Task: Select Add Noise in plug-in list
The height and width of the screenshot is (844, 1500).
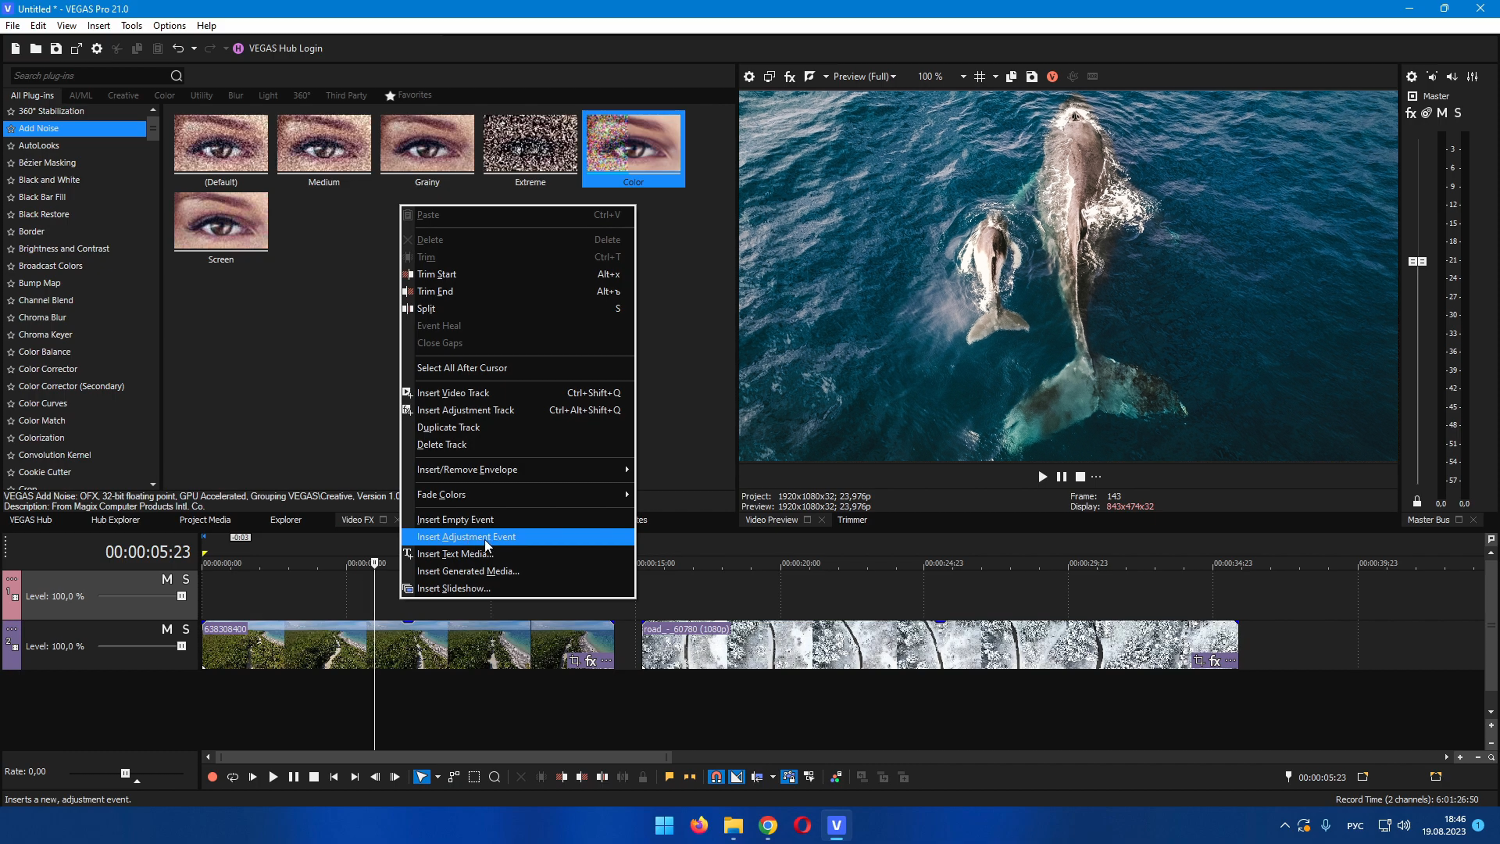Action: click(75, 128)
